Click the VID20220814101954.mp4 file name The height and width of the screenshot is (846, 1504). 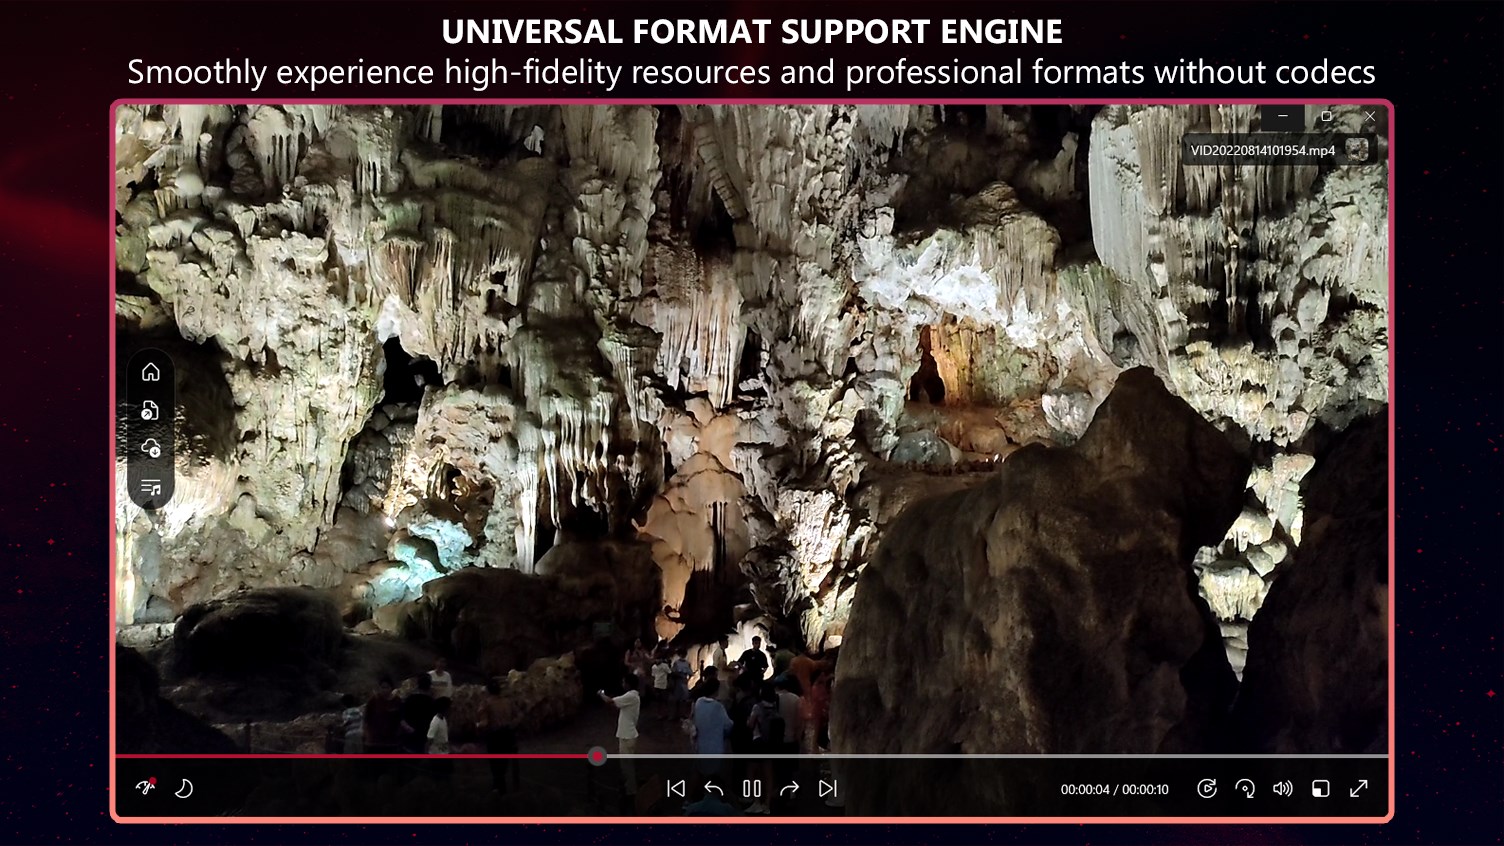pyautogui.click(x=1263, y=150)
